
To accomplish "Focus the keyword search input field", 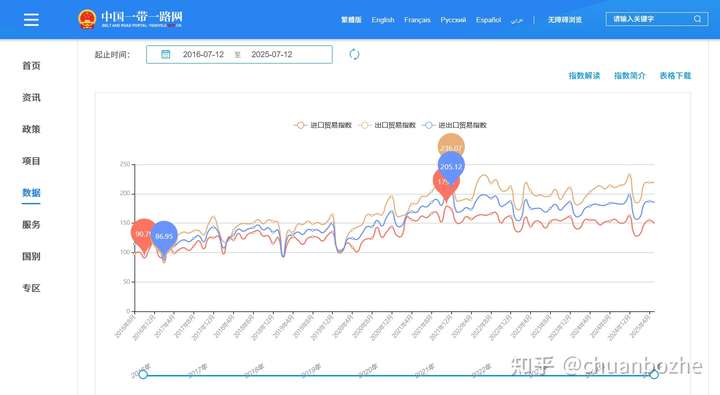I will point(651,19).
